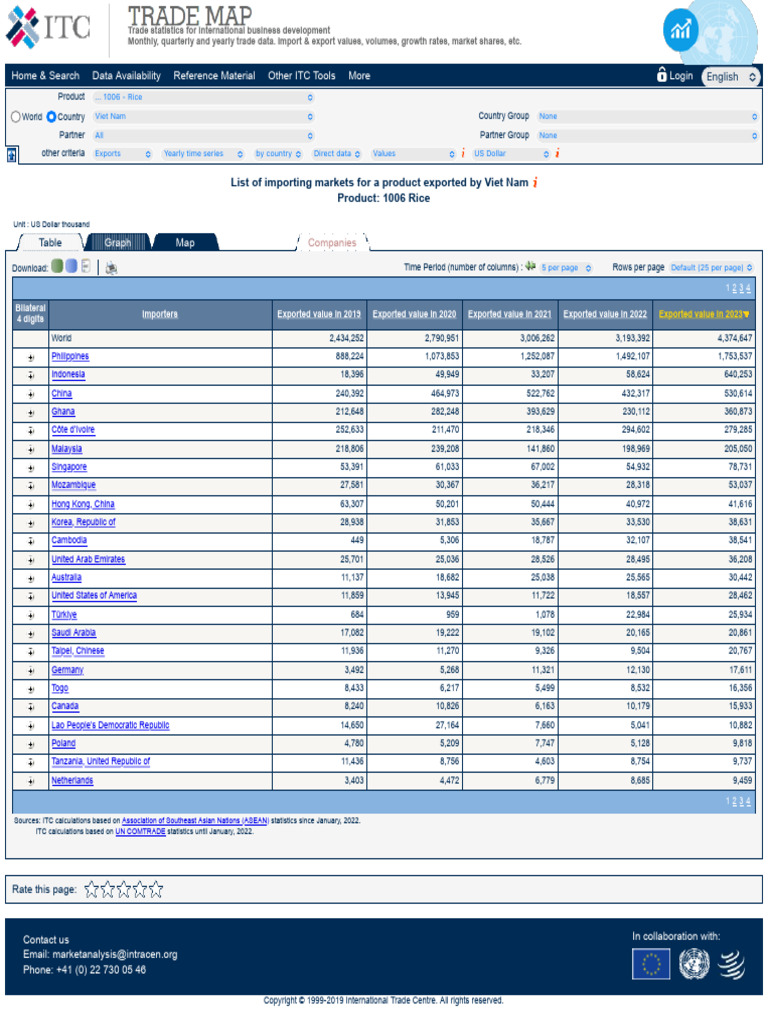Collapse the selection criteria panel icon
Screen dimensions: 768x1024
pyautogui.click(x=12, y=155)
